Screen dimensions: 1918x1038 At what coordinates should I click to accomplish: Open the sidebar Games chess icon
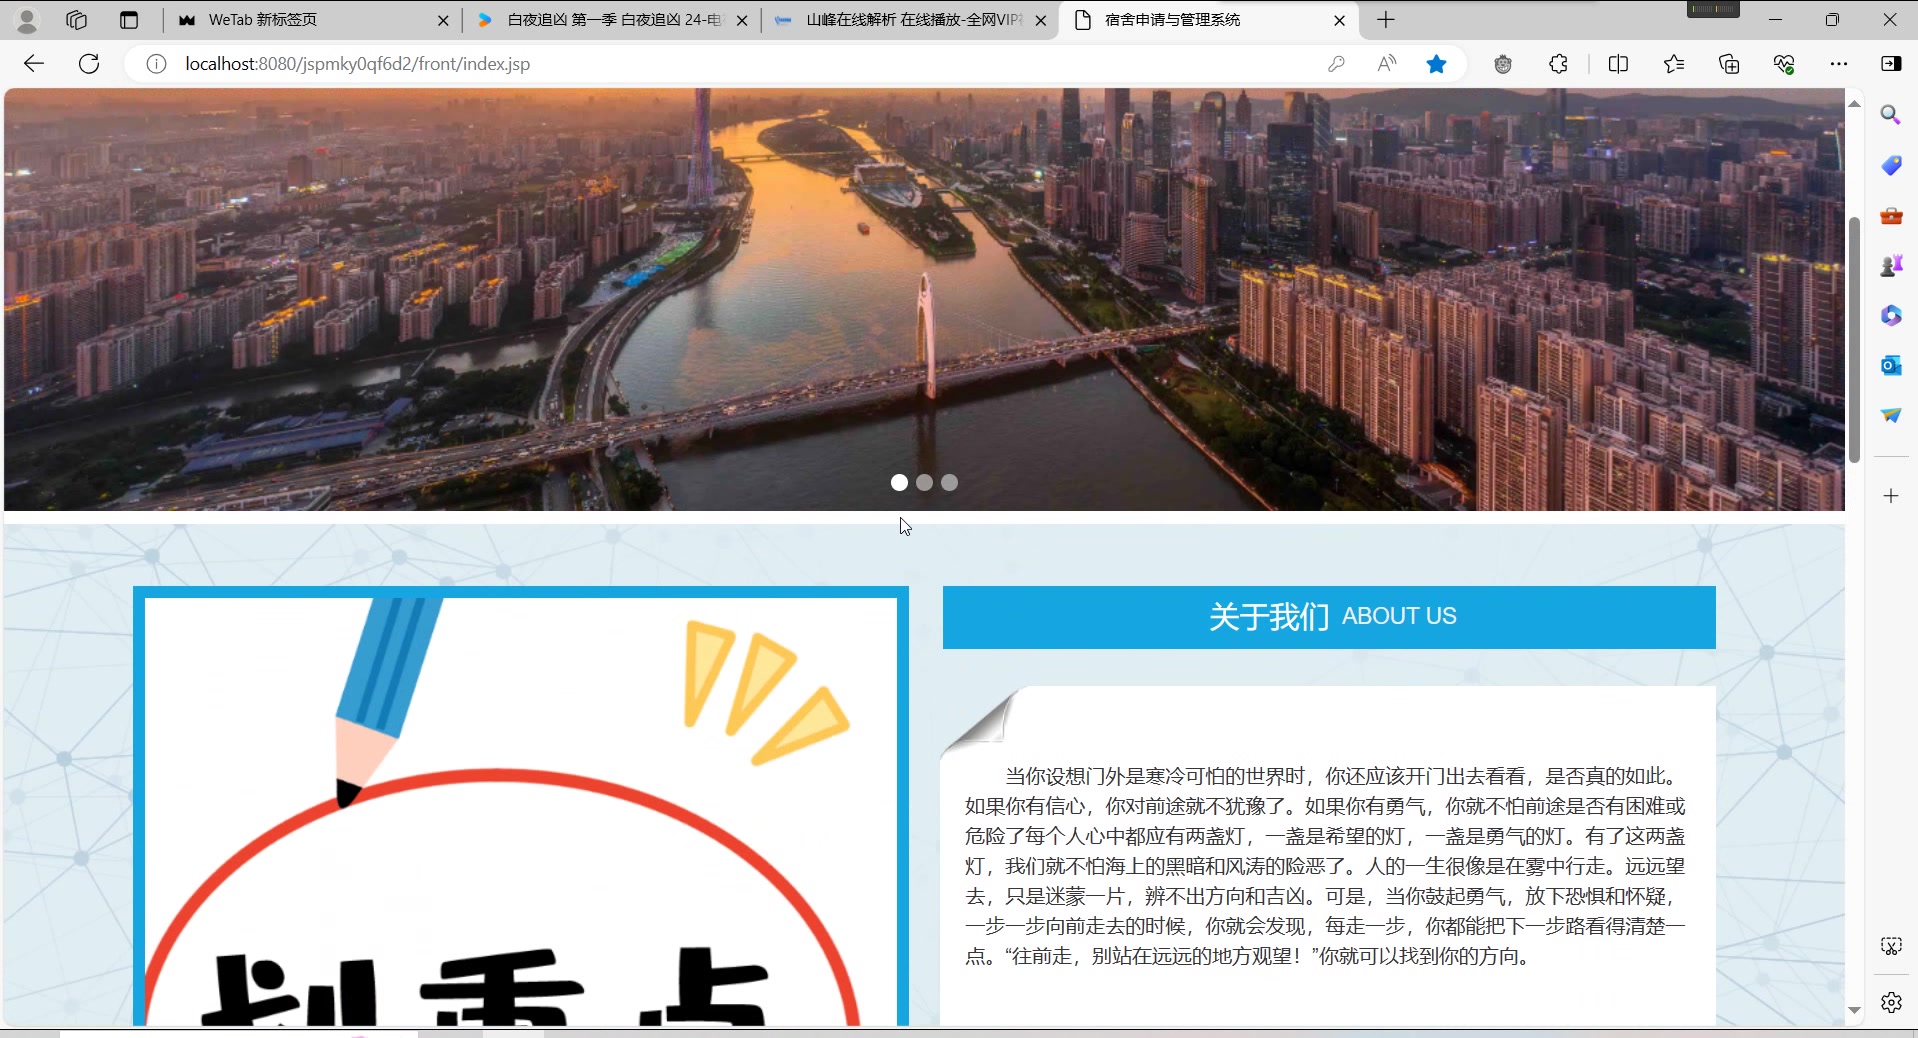pyautogui.click(x=1890, y=265)
